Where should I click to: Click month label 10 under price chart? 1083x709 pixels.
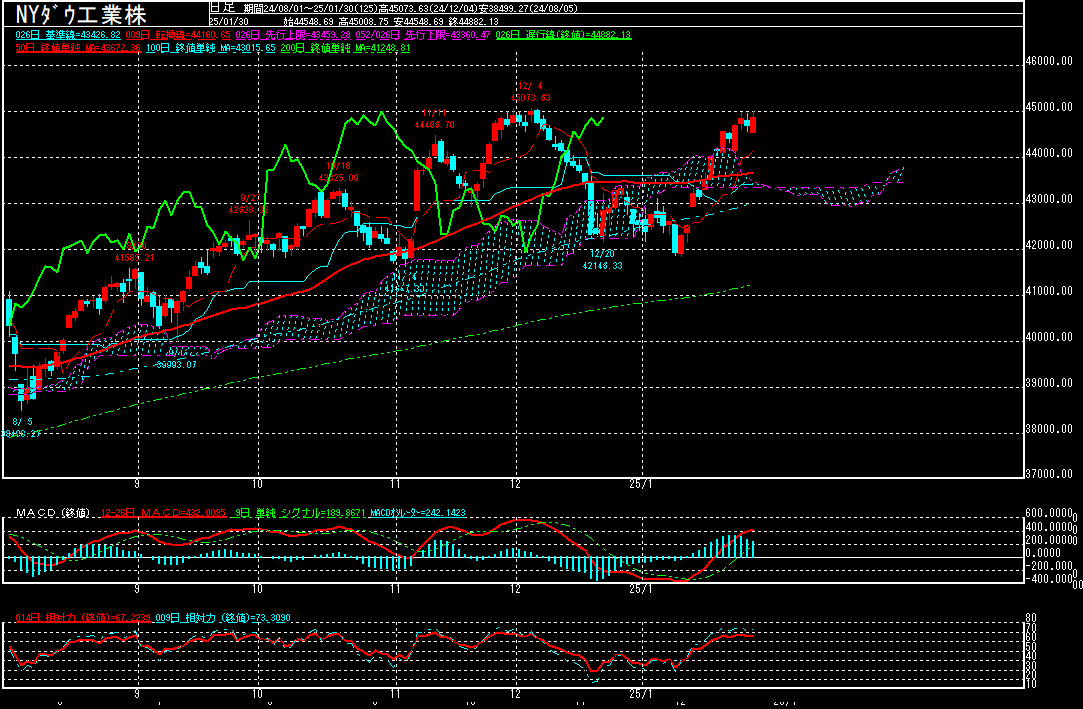click(257, 483)
